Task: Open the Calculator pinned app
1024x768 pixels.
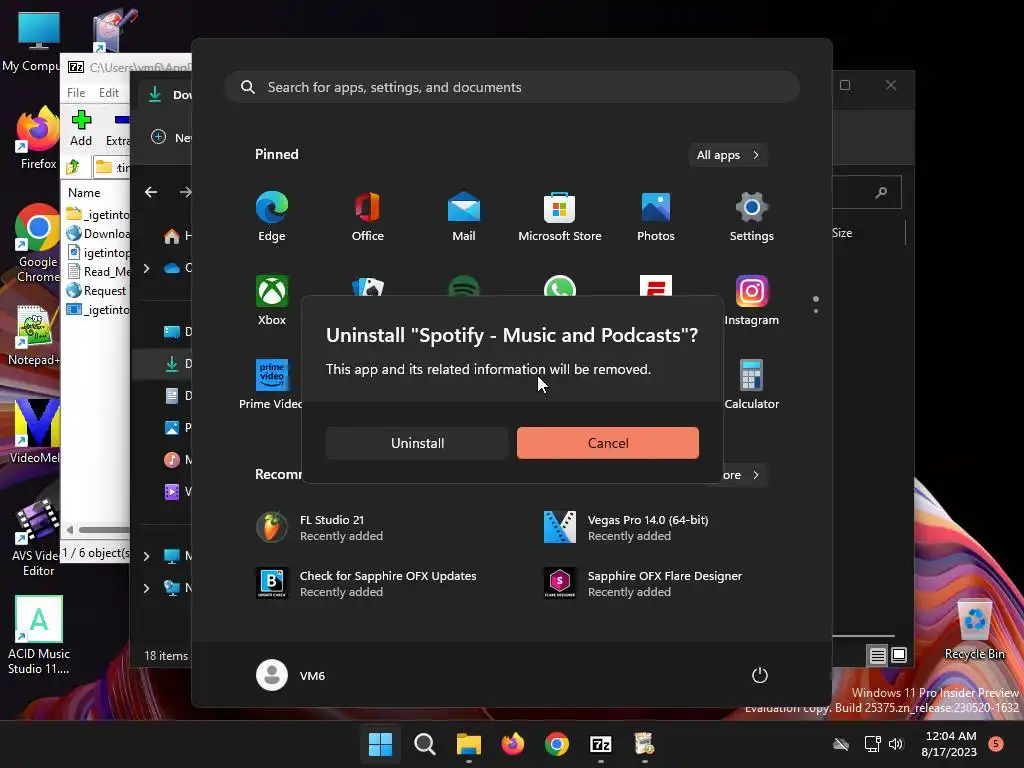Action: pos(752,385)
